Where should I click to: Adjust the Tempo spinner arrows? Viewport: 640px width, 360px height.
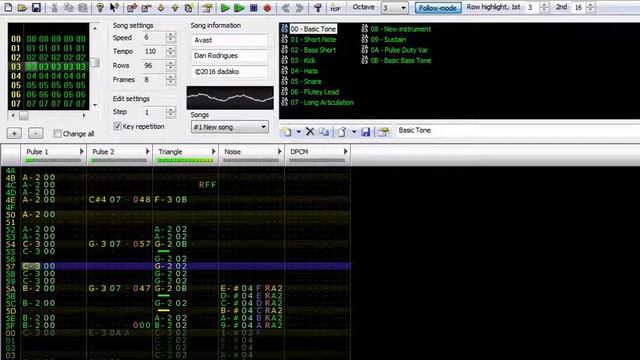pyautogui.click(x=171, y=51)
